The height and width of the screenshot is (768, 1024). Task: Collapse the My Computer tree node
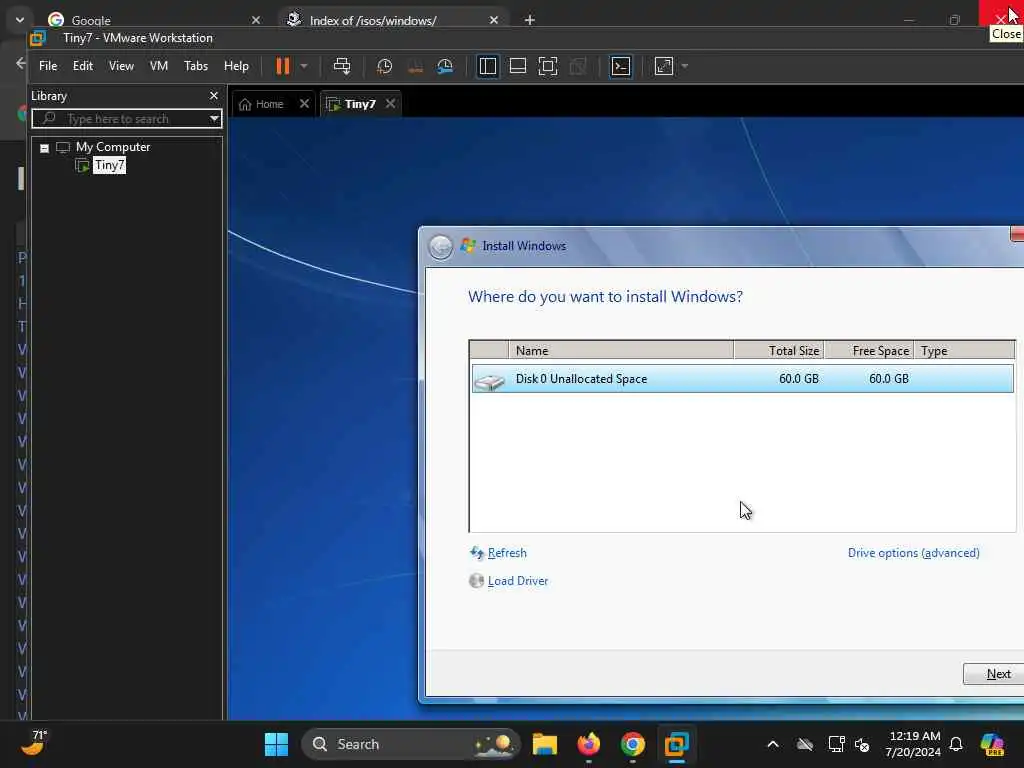pos(44,148)
